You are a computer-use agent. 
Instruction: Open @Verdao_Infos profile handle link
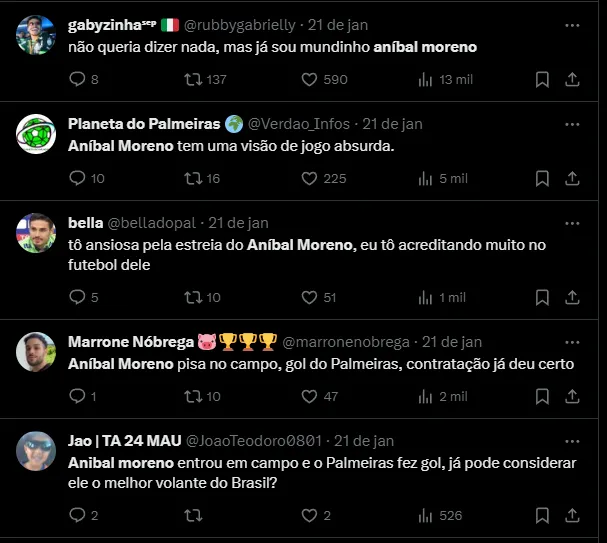coord(299,124)
